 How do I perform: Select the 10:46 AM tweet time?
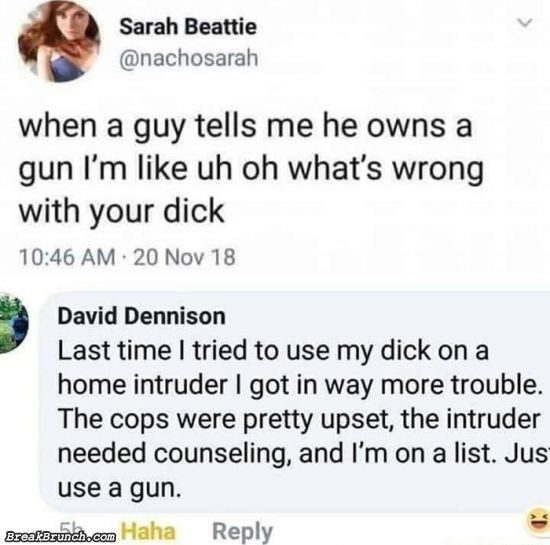pos(67,257)
